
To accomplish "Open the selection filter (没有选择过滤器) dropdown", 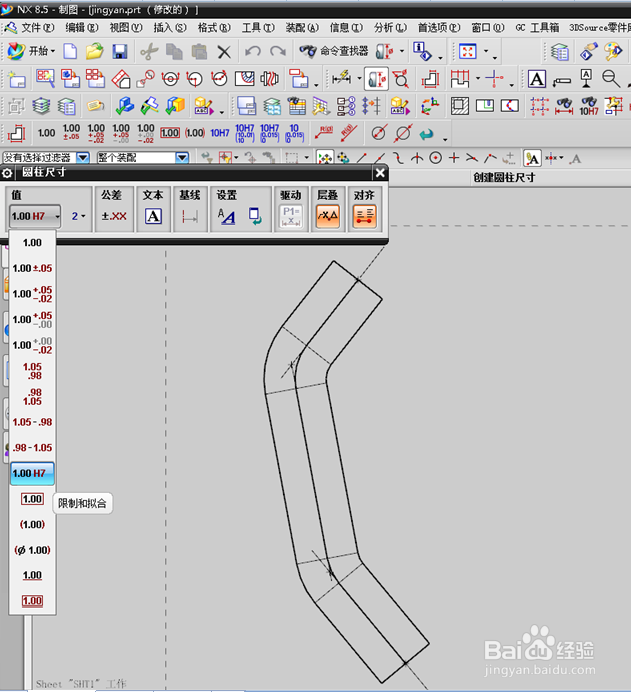I will [83, 158].
